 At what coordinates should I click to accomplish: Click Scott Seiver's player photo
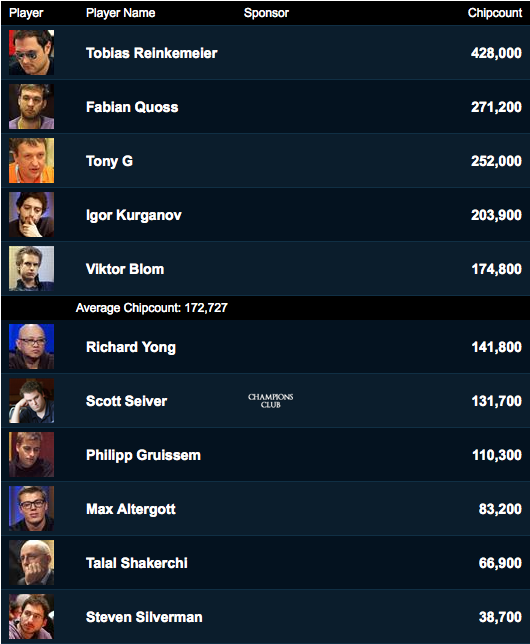pos(31,401)
